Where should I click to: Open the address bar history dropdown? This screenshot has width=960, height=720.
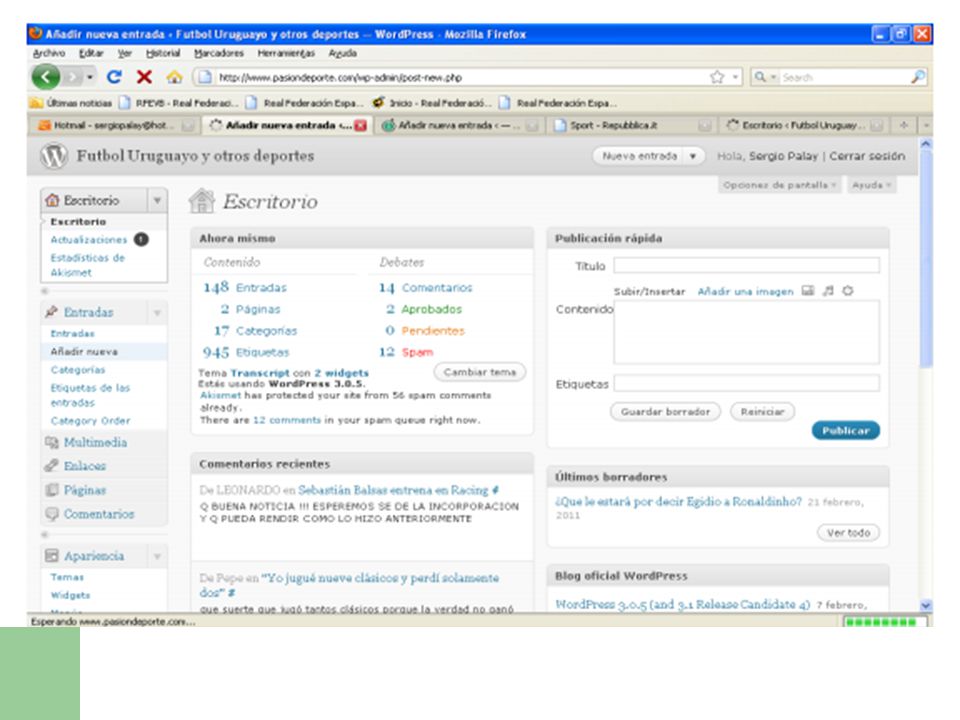[735, 77]
